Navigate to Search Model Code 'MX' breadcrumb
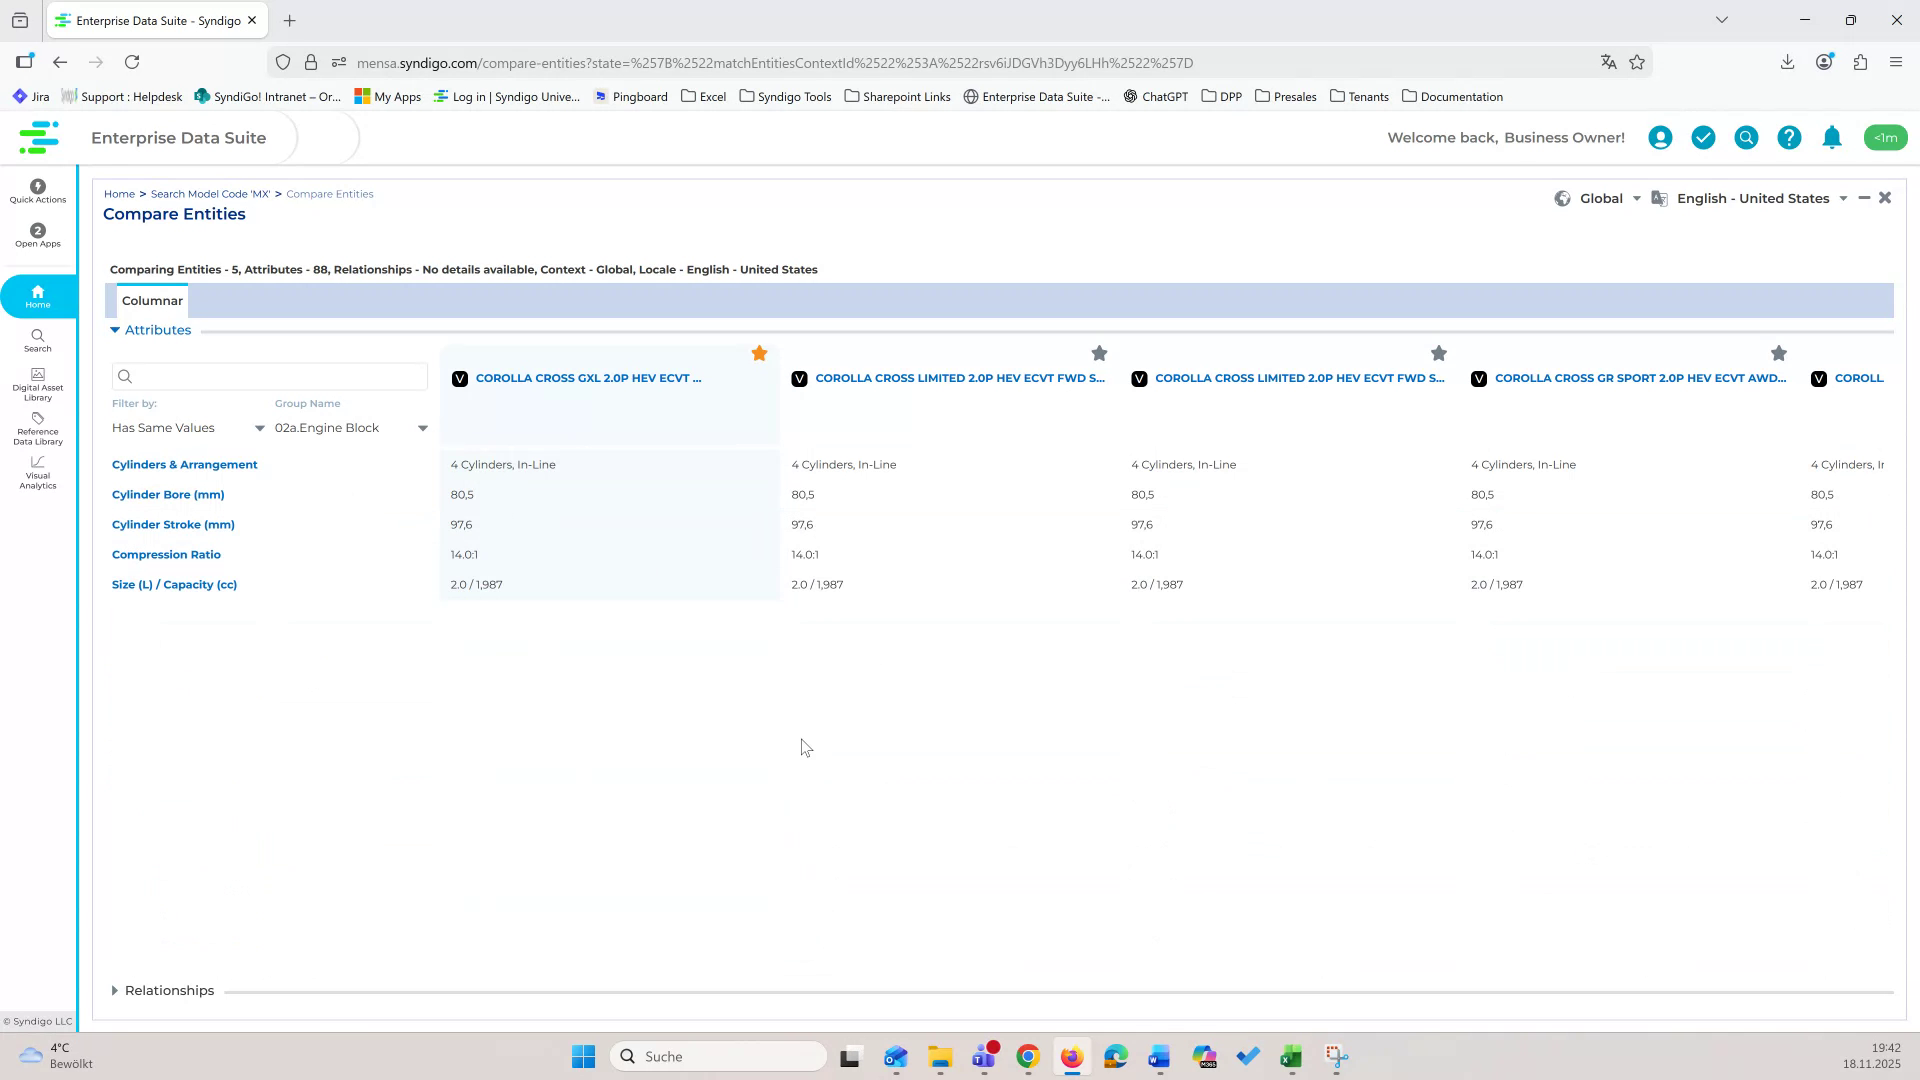 (209, 193)
